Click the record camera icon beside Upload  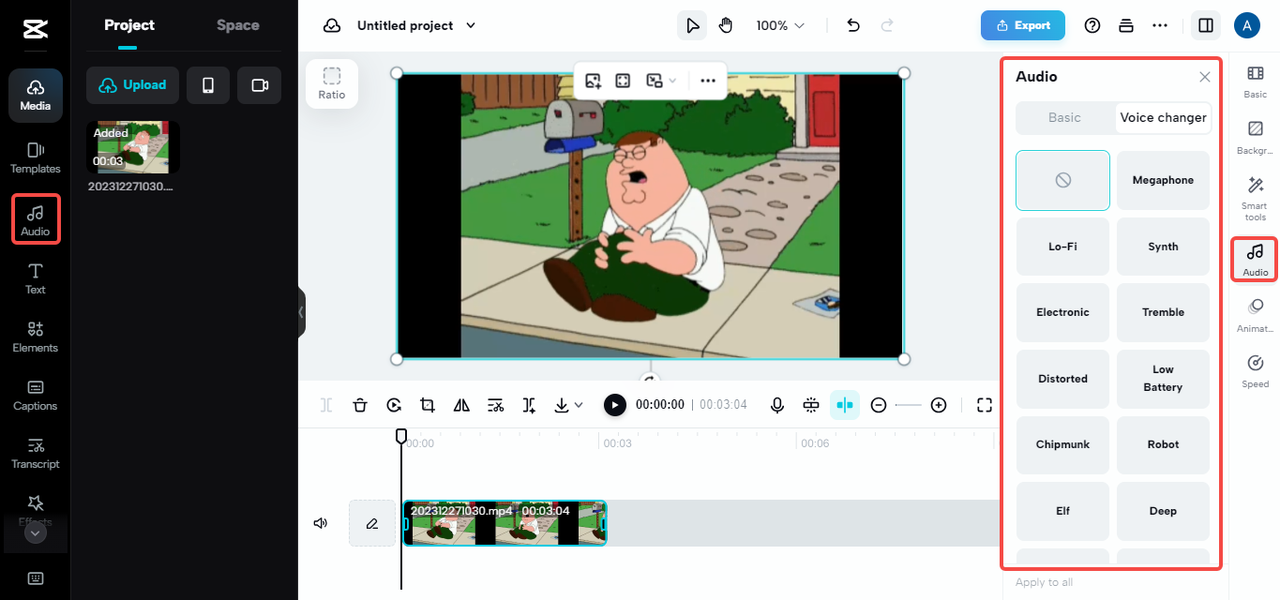coord(260,86)
